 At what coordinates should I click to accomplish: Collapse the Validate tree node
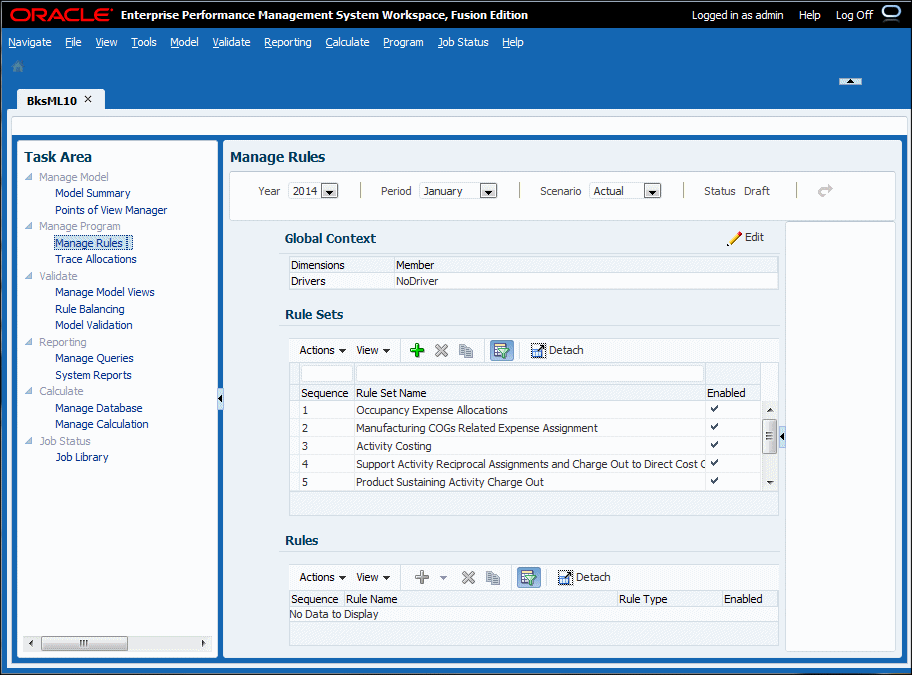click(x=28, y=276)
